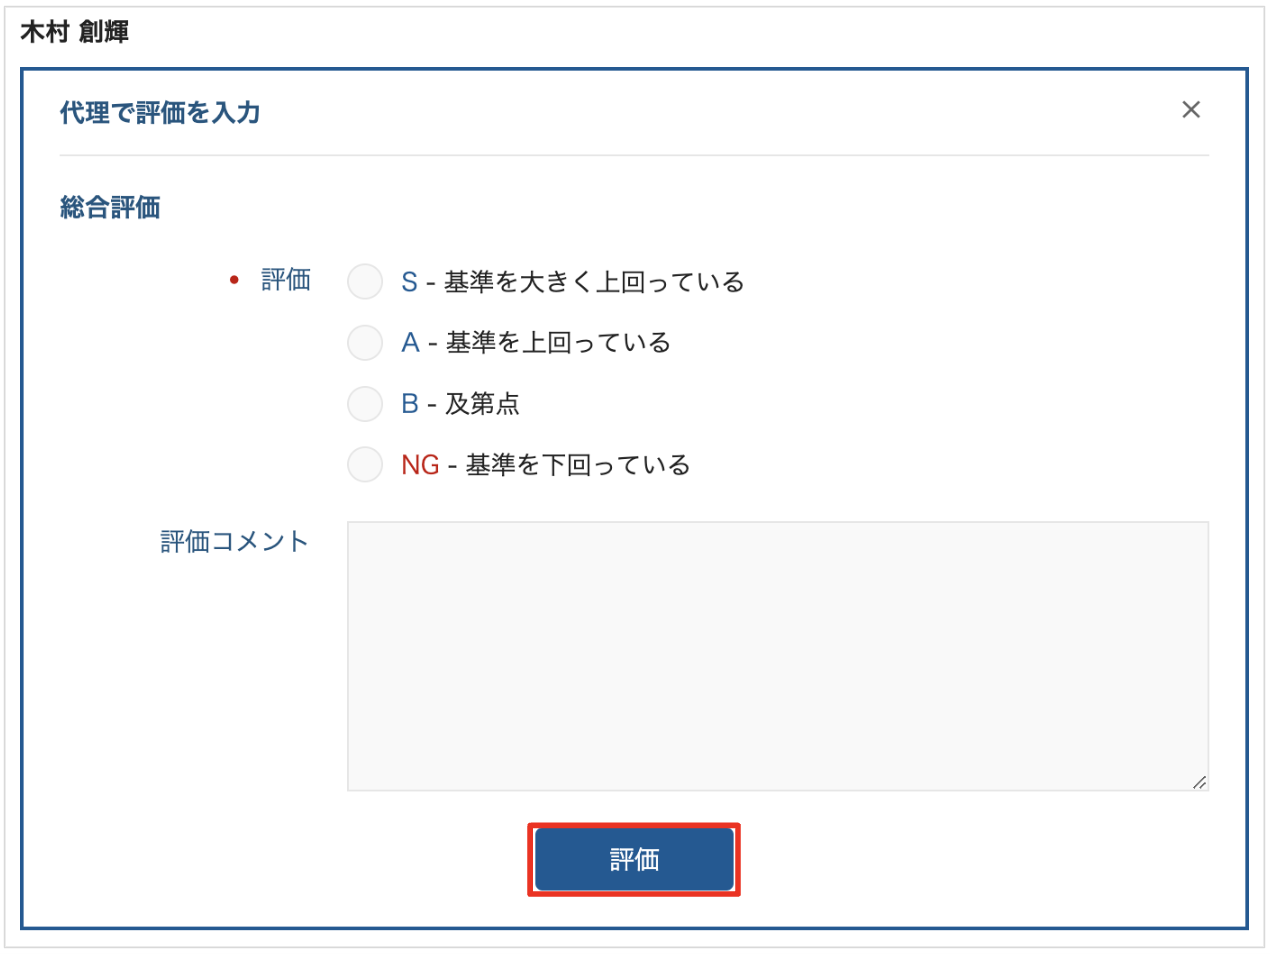This screenshot has width=1270, height=954.
Task: Click the 代理で評価を入力 dialog title
Action: click(160, 113)
